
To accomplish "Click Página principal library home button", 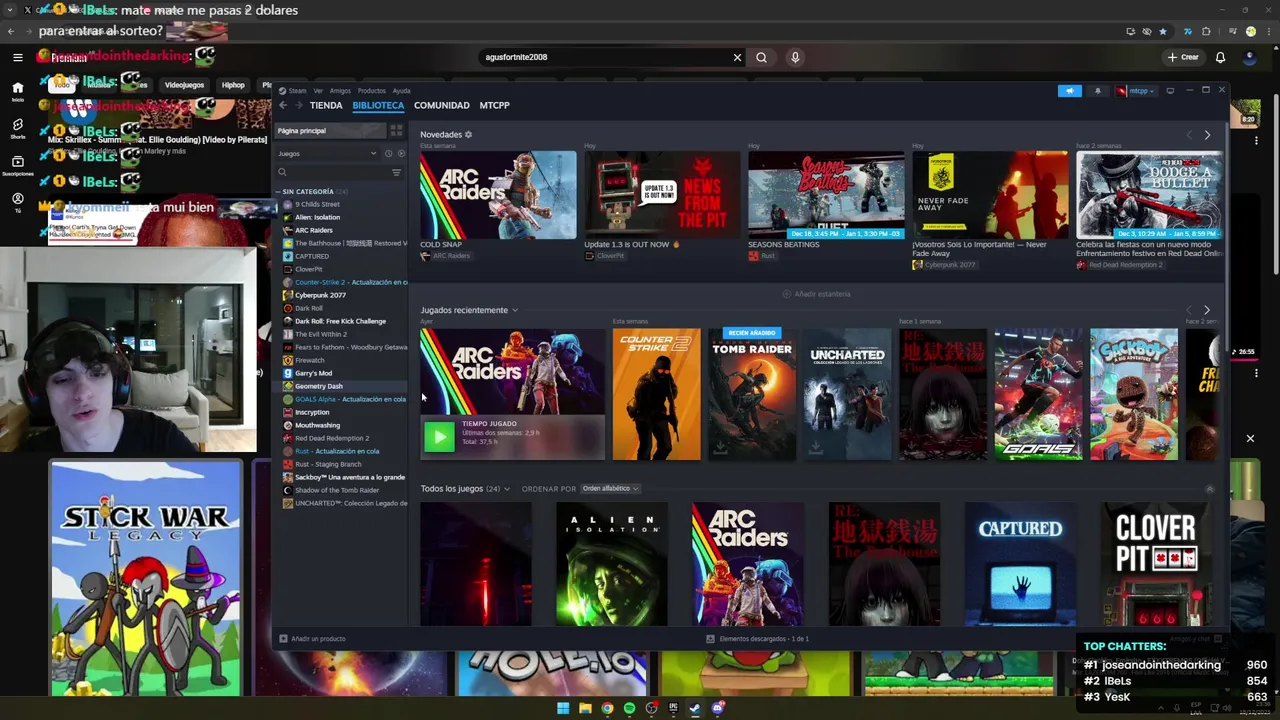I will [330, 130].
